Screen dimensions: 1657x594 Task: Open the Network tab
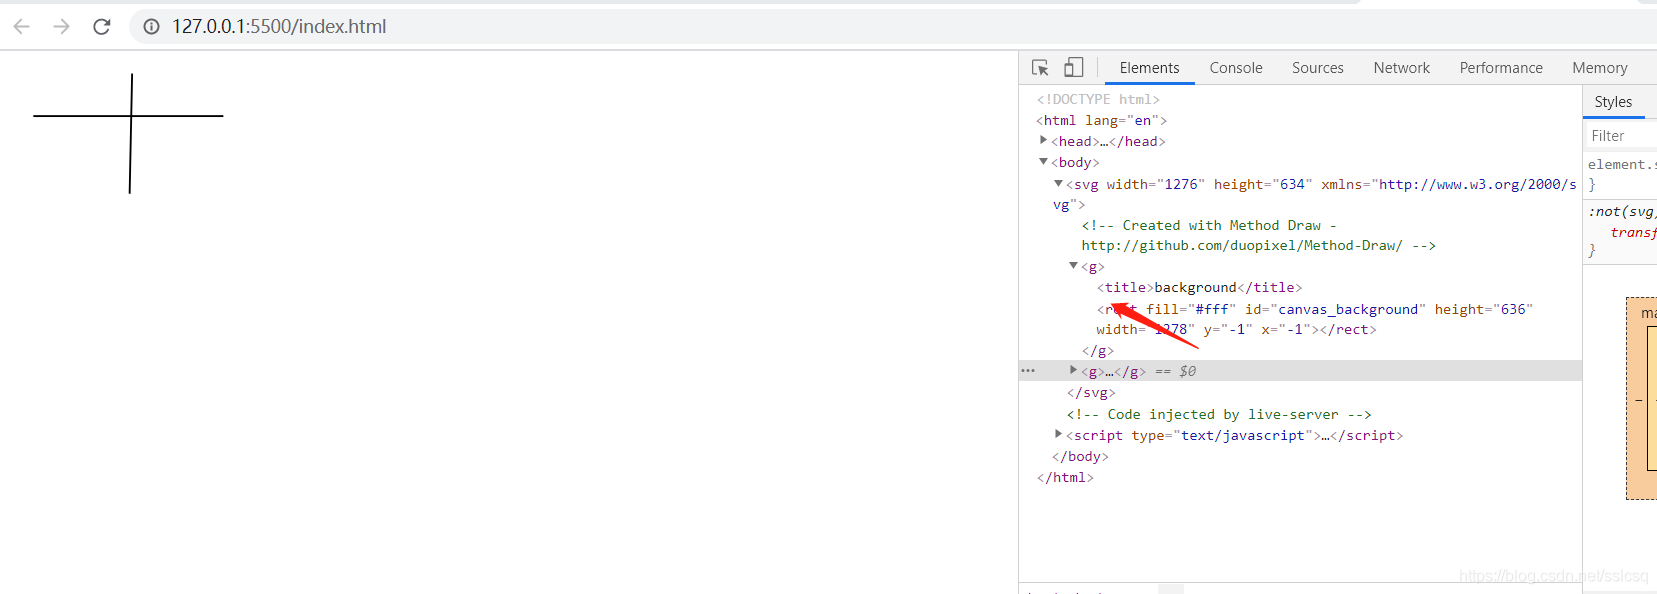pos(1401,68)
